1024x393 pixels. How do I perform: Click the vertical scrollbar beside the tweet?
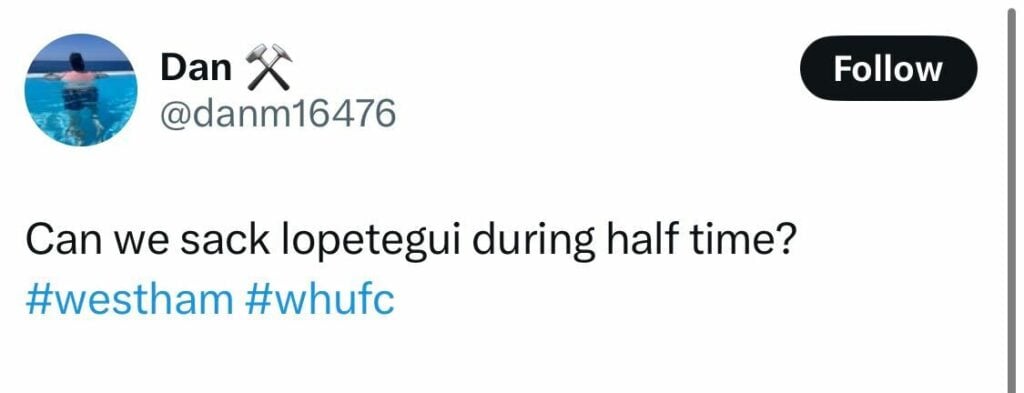1012,196
